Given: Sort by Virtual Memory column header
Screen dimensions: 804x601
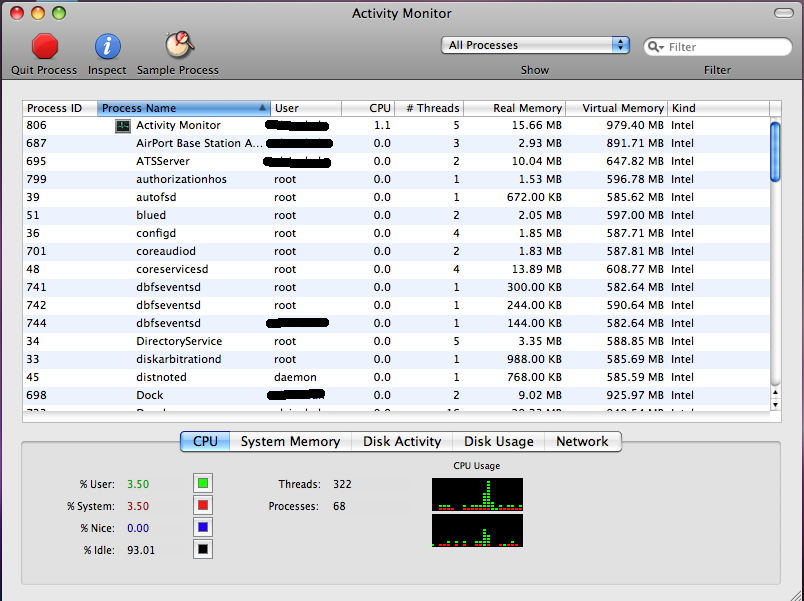Looking at the screenshot, I should pyautogui.click(x=616, y=108).
